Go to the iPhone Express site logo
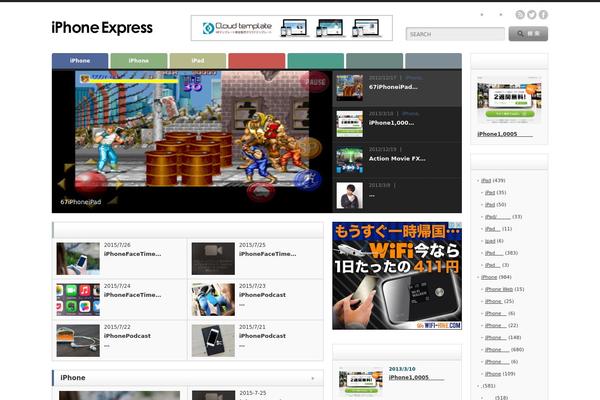Screen dimensions: 600x400 tap(102, 28)
